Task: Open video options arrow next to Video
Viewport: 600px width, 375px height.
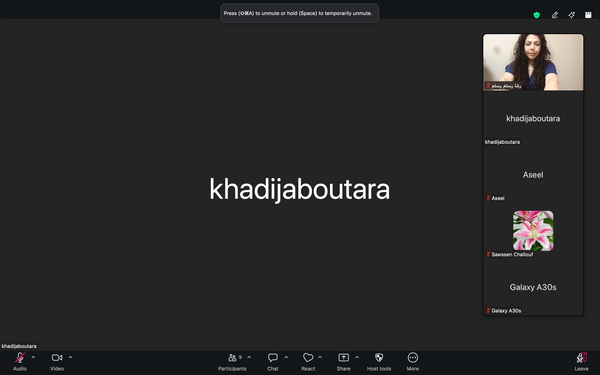Action: [x=70, y=357]
